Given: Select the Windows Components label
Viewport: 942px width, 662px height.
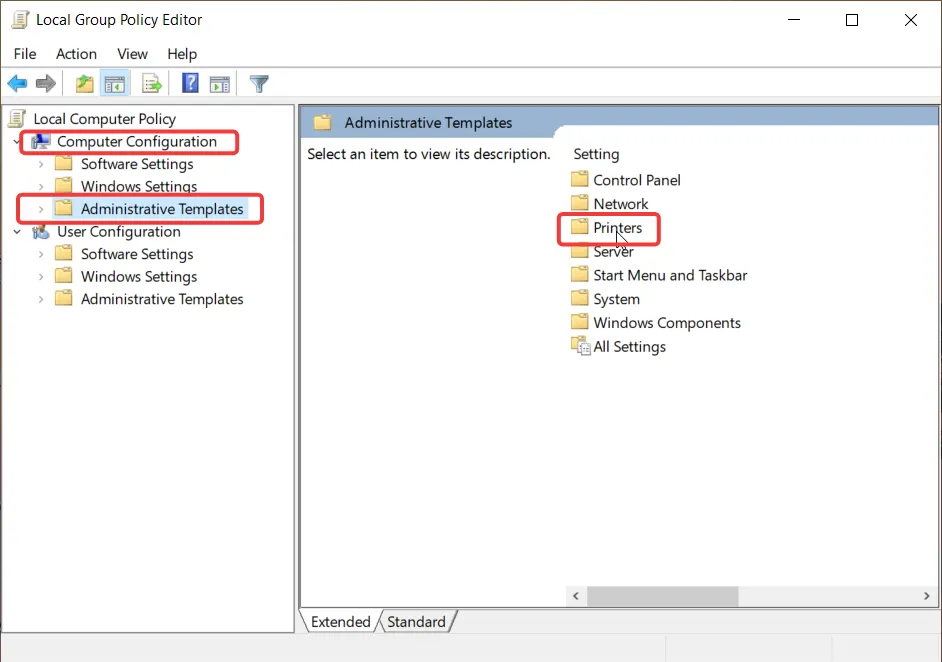Looking at the screenshot, I should click(667, 323).
